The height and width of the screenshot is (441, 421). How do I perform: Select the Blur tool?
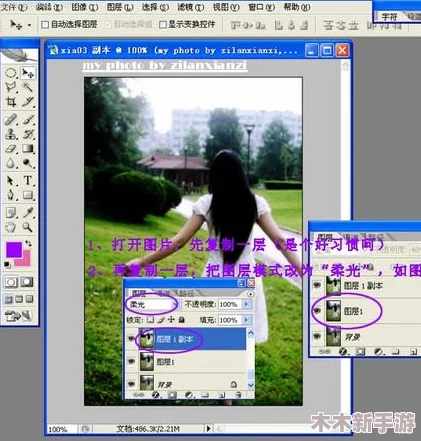pos(11,163)
